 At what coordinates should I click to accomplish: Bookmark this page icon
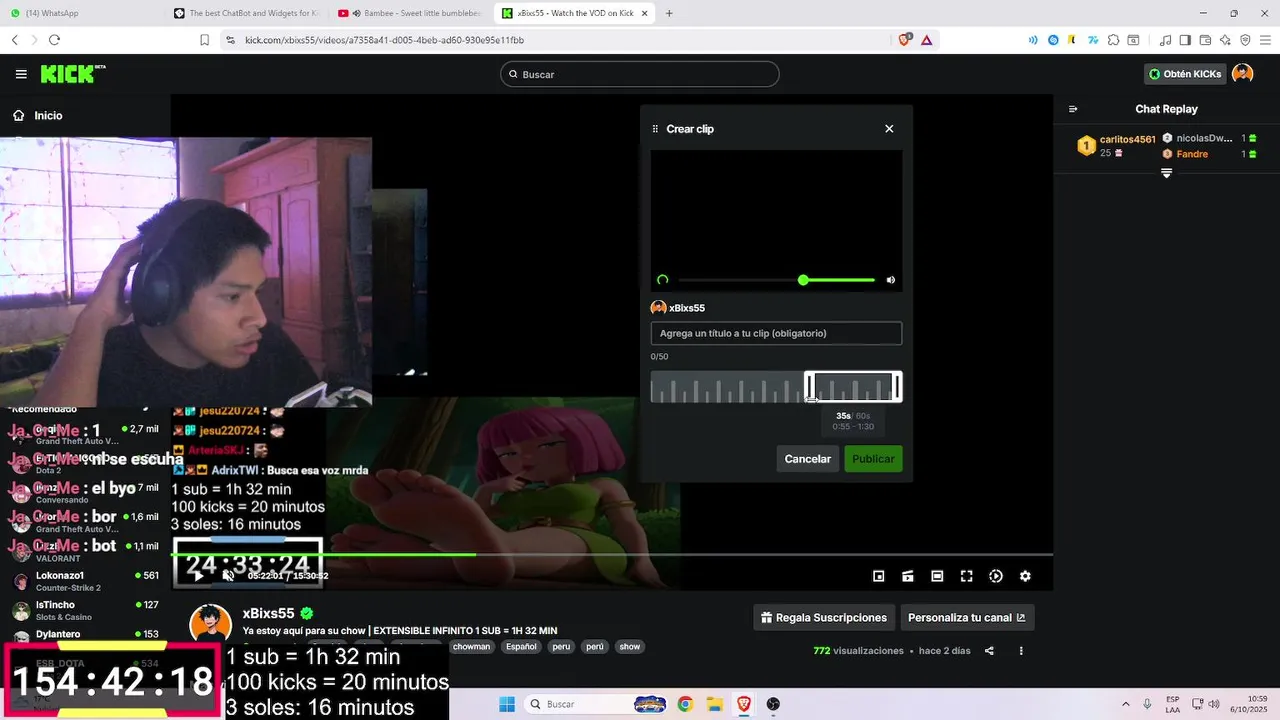[204, 40]
